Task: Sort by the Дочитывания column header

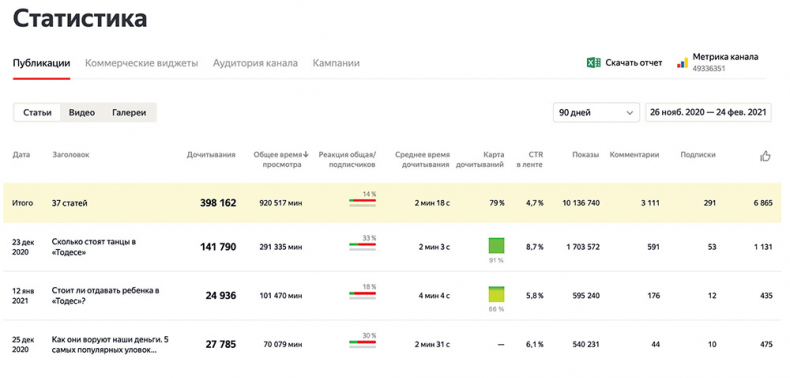Action: [x=211, y=155]
